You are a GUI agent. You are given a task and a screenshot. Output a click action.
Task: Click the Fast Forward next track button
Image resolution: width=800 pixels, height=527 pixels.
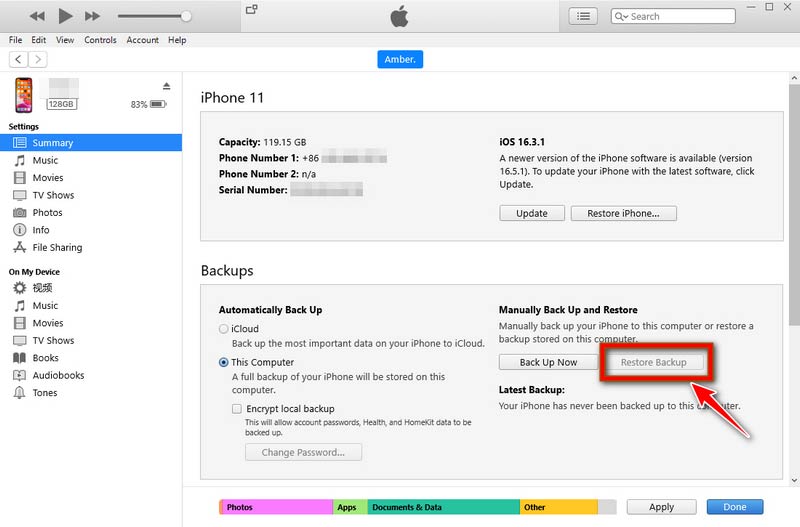(x=92, y=16)
